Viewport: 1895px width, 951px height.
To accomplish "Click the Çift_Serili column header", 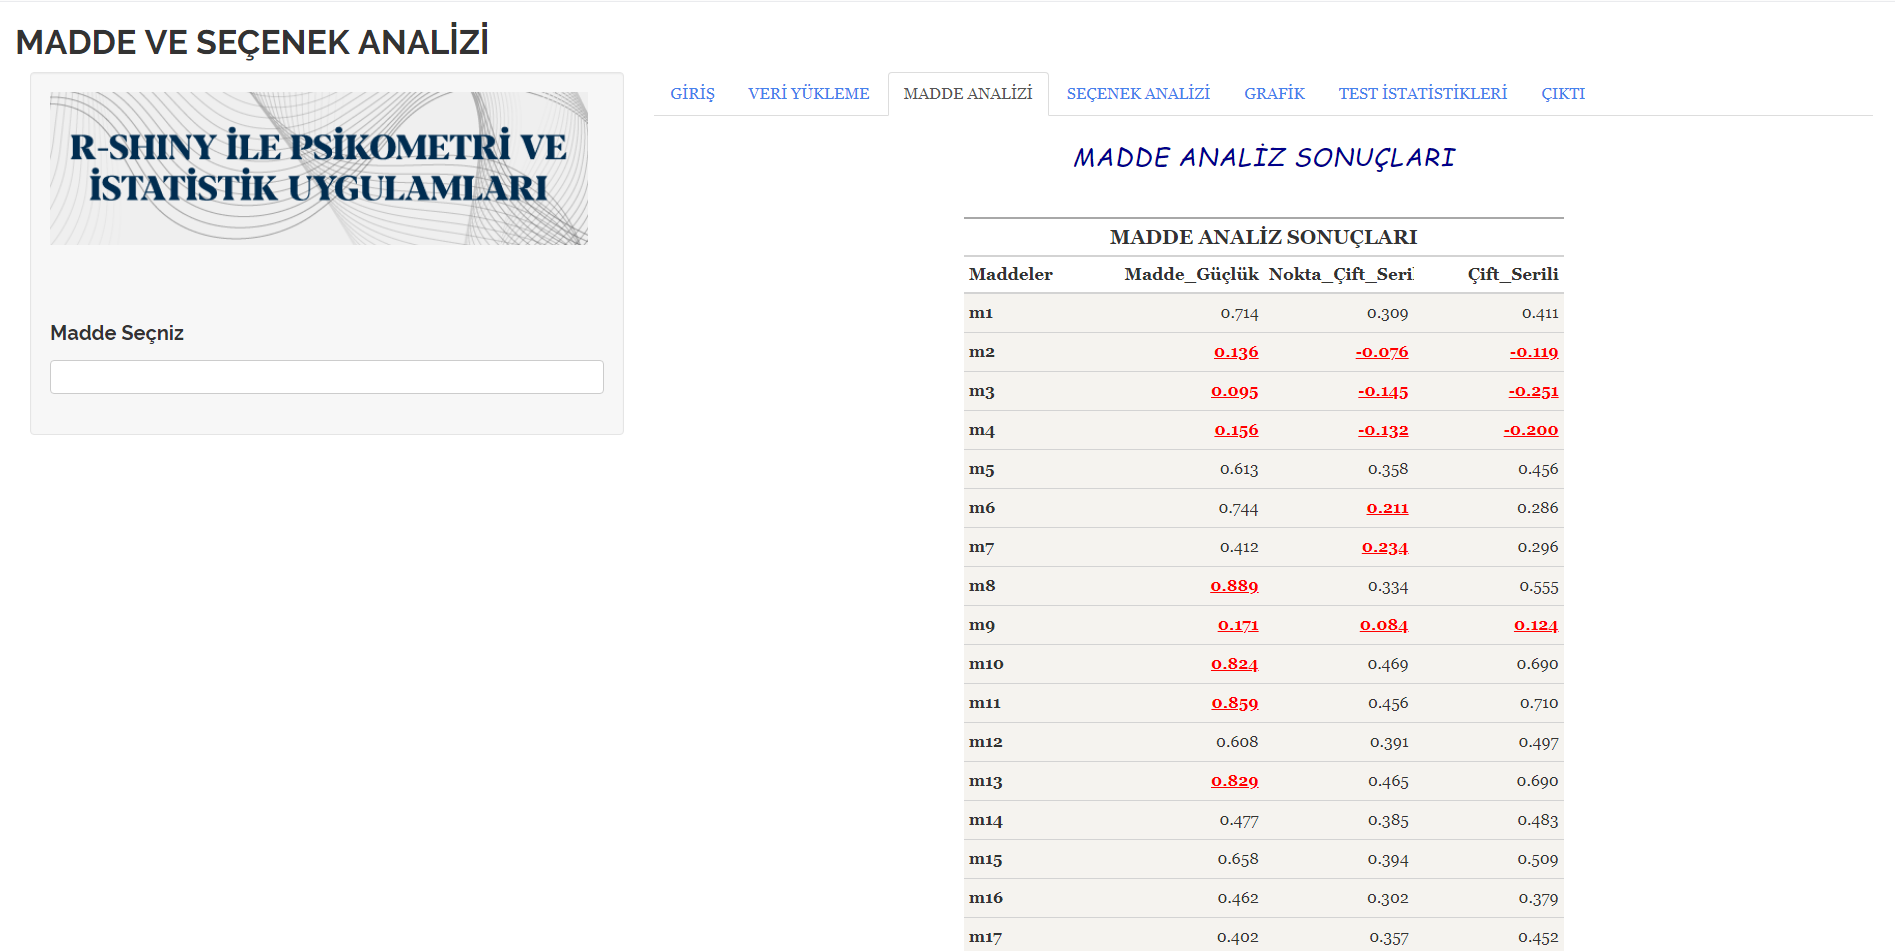I will point(1513,274).
